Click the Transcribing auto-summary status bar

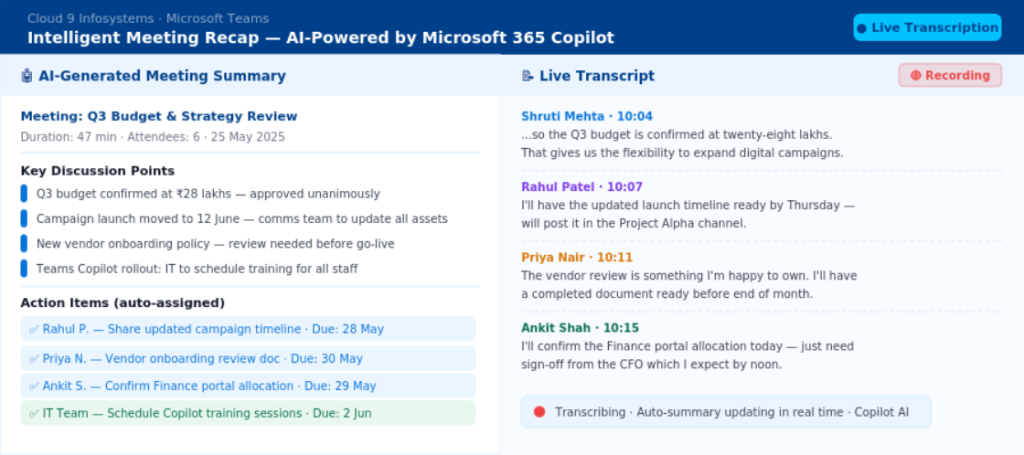click(726, 412)
